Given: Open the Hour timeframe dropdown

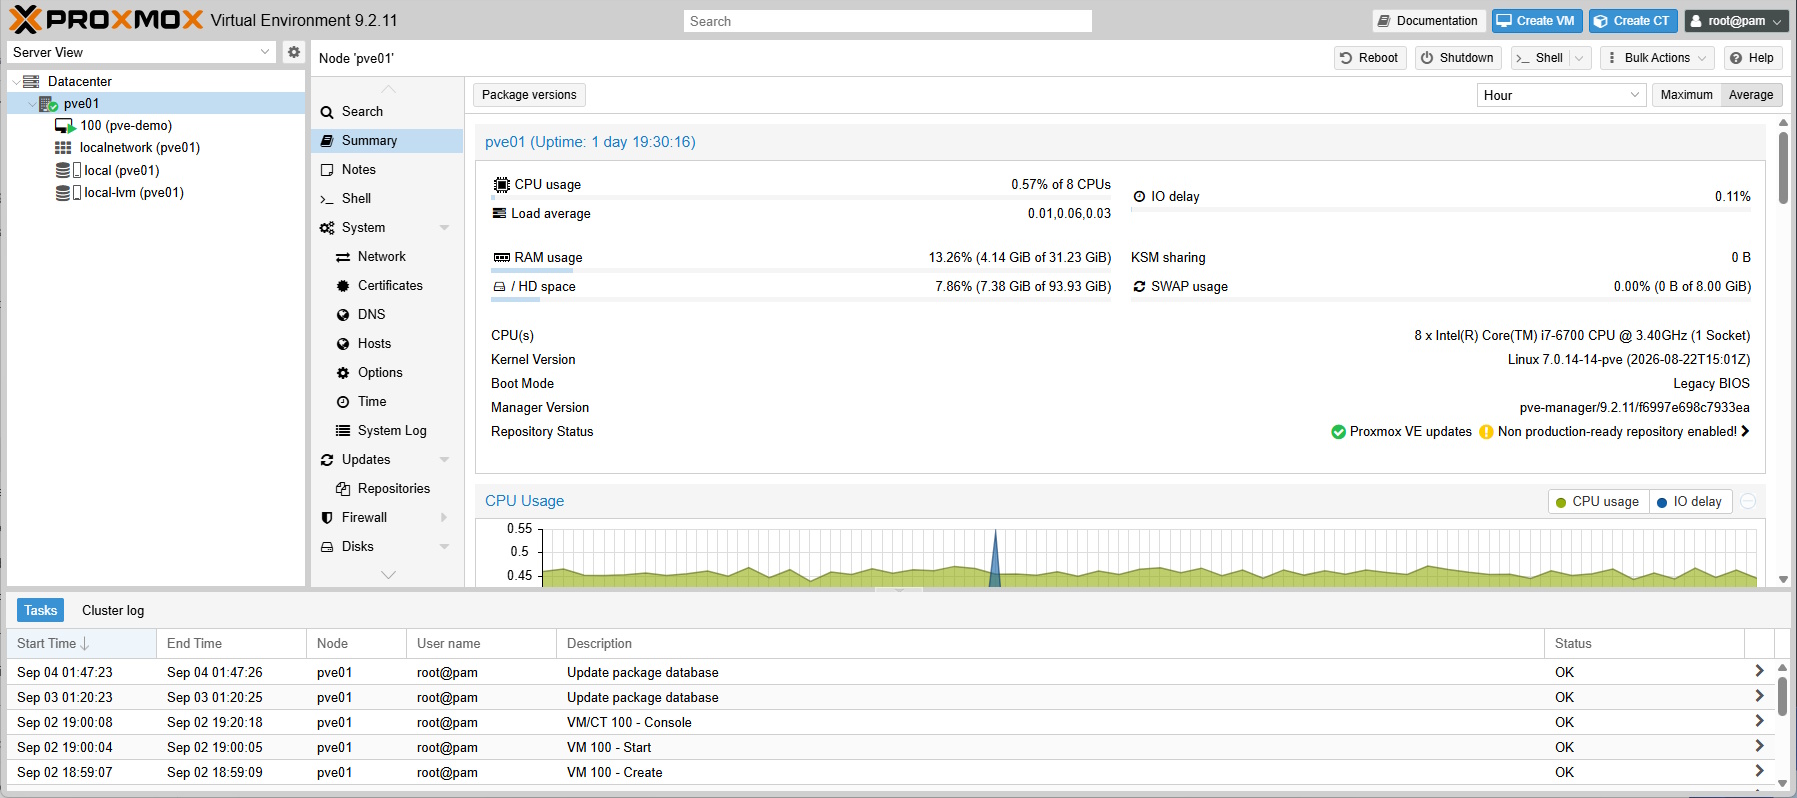Looking at the screenshot, I should 1635,95.
